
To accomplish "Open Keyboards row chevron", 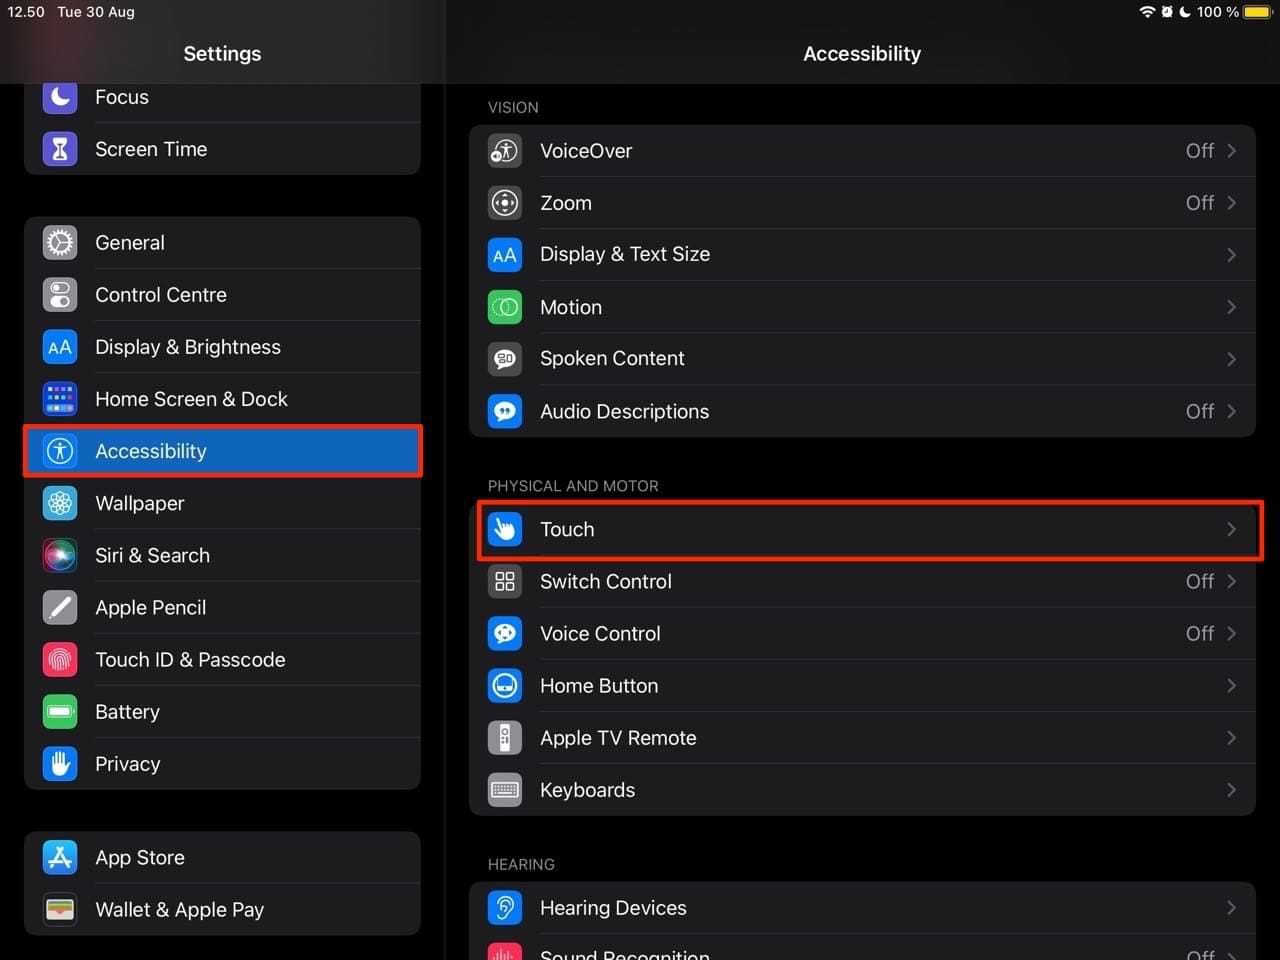I will click(x=1232, y=789).
